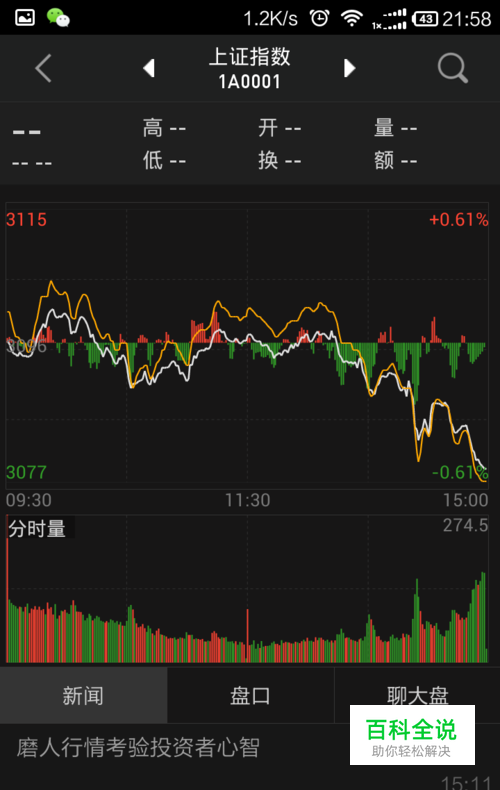The image size is (500, 790).
Task: Tap the WeChat notification icon in status bar
Action: coord(58,18)
